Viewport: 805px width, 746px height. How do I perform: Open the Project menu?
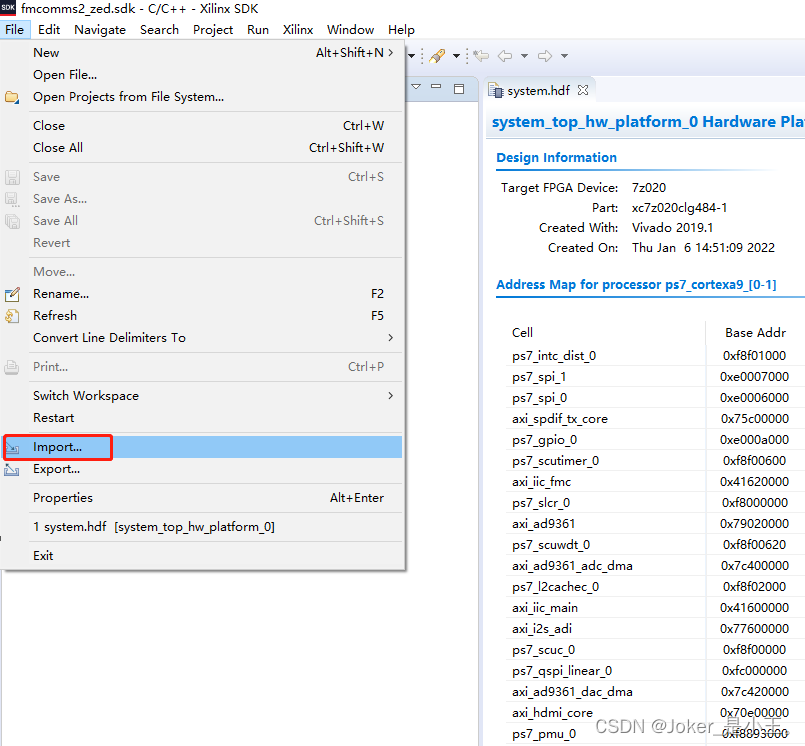point(213,30)
